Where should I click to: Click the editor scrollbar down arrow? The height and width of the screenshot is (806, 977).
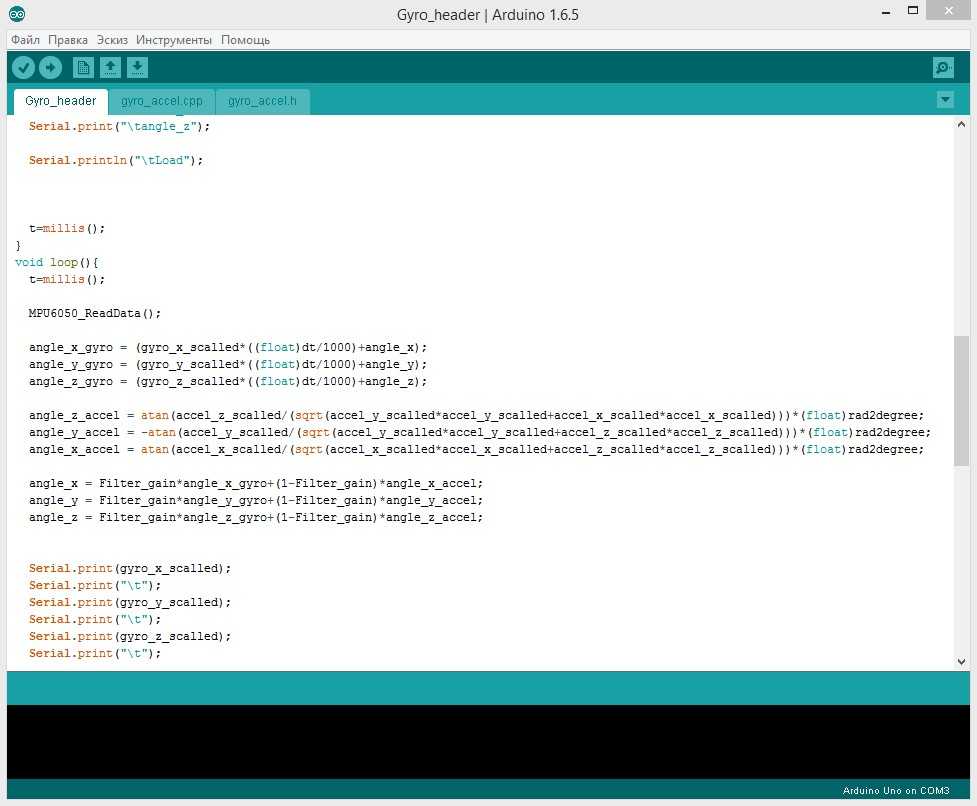pyautogui.click(x=961, y=661)
